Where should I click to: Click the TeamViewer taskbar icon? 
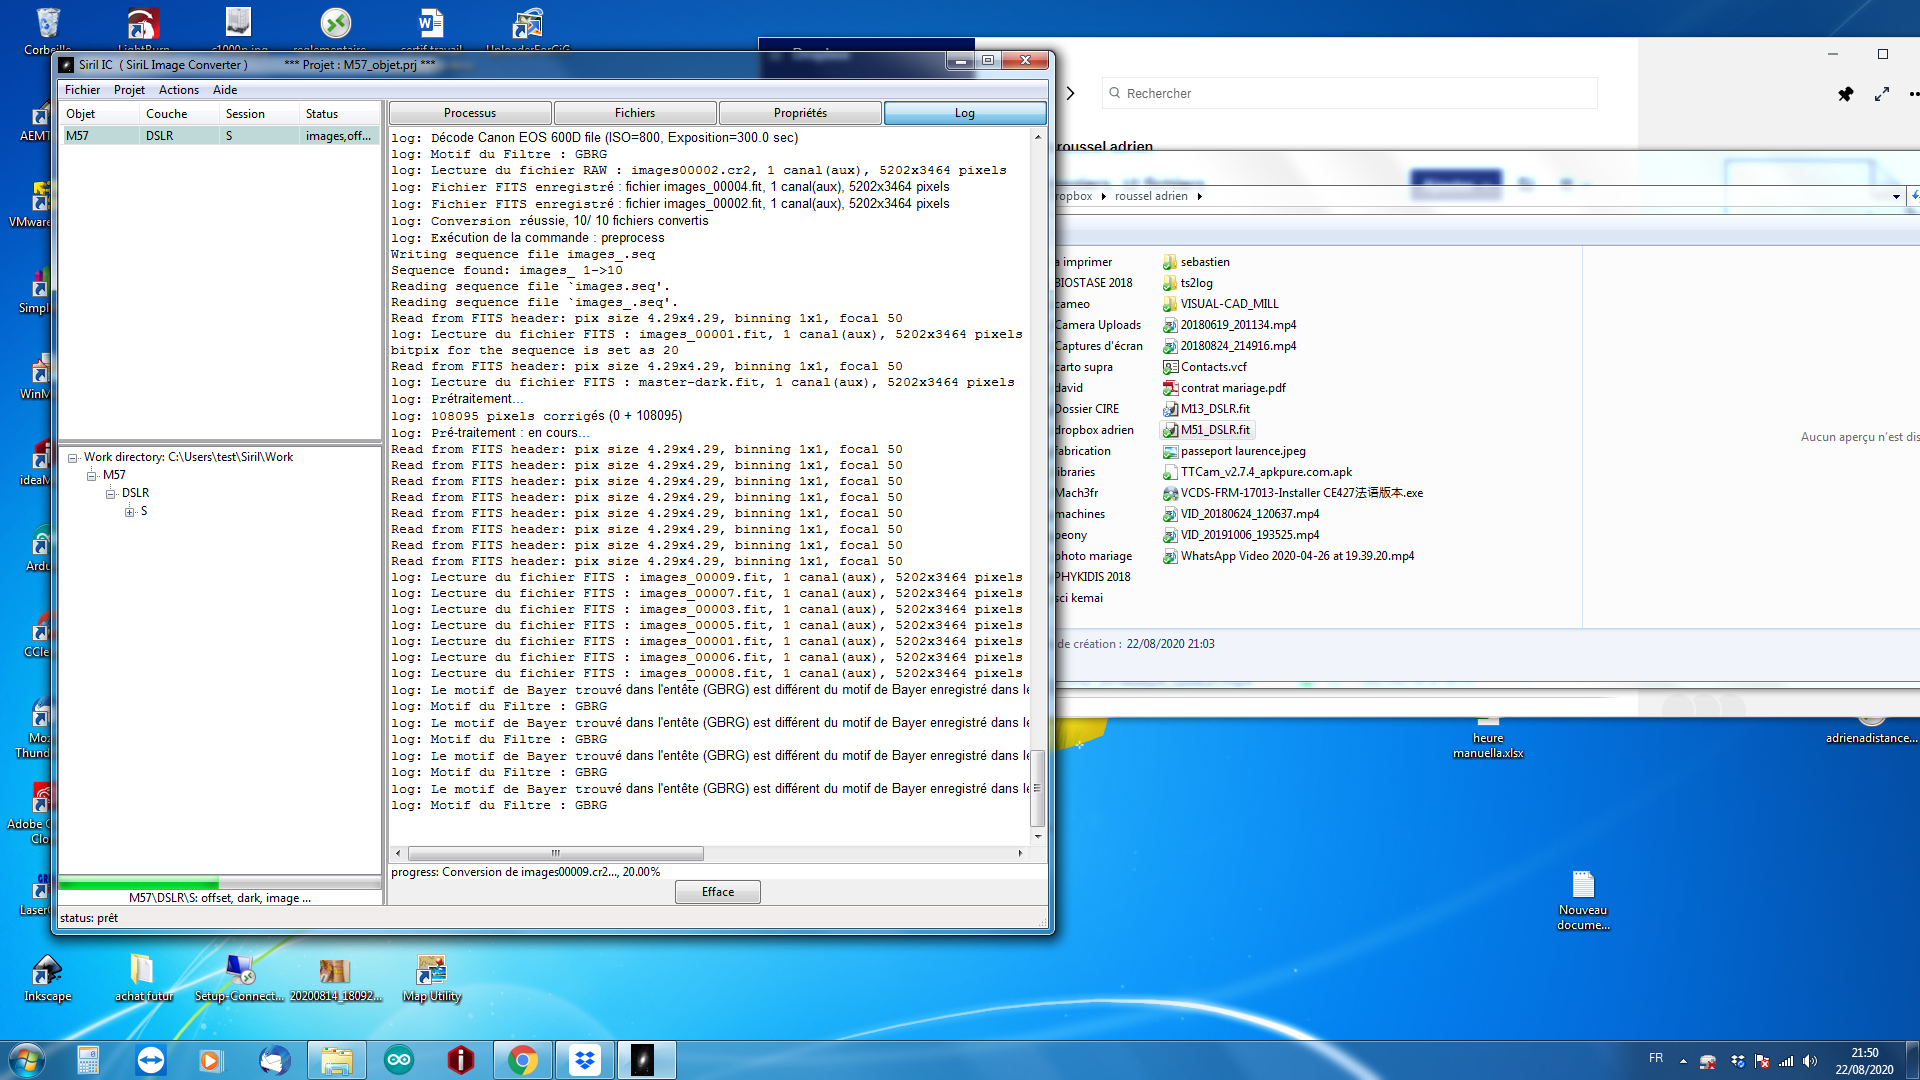pos(151,1060)
